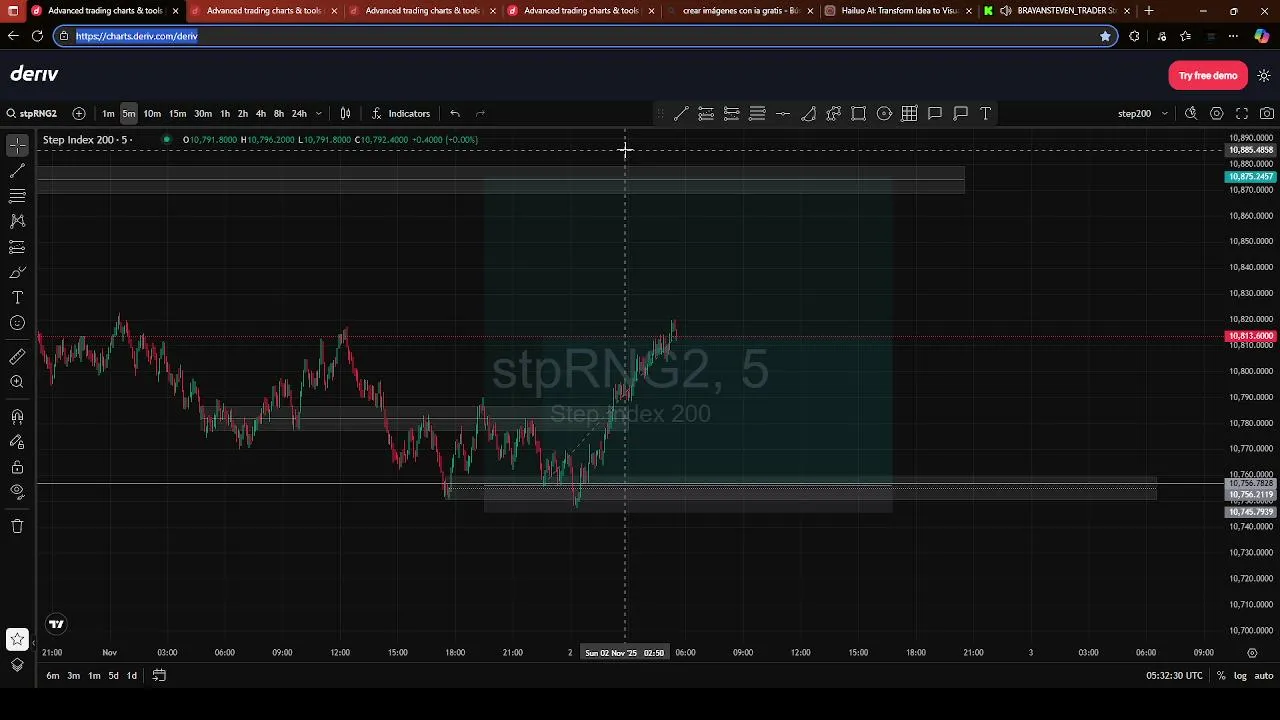1280x720 pixels.
Task: Open the Indicators dialog
Action: coord(401,114)
